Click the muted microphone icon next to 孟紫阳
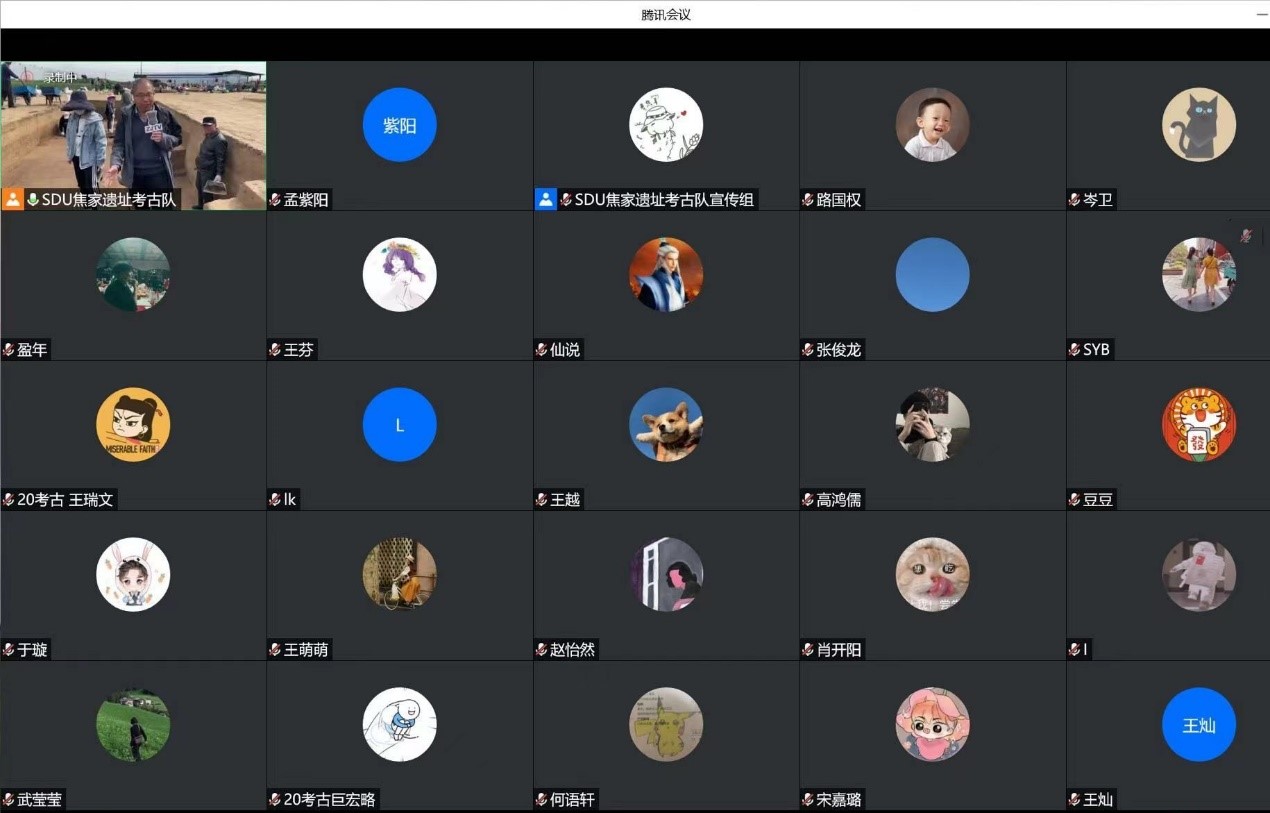 [x=275, y=200]
